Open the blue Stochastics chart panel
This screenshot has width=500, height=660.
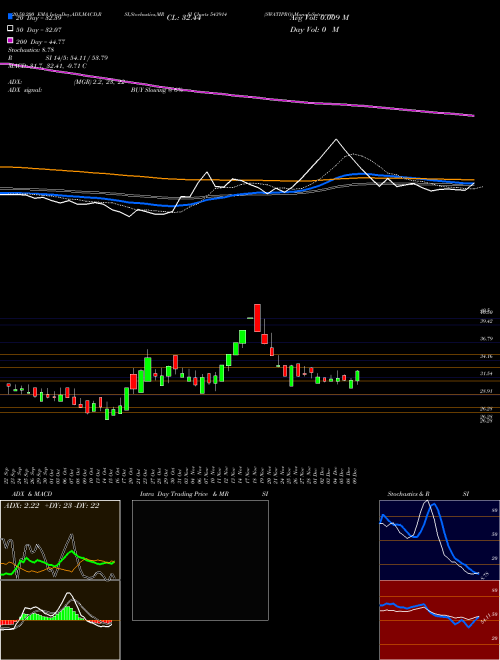tap(439, 540)
